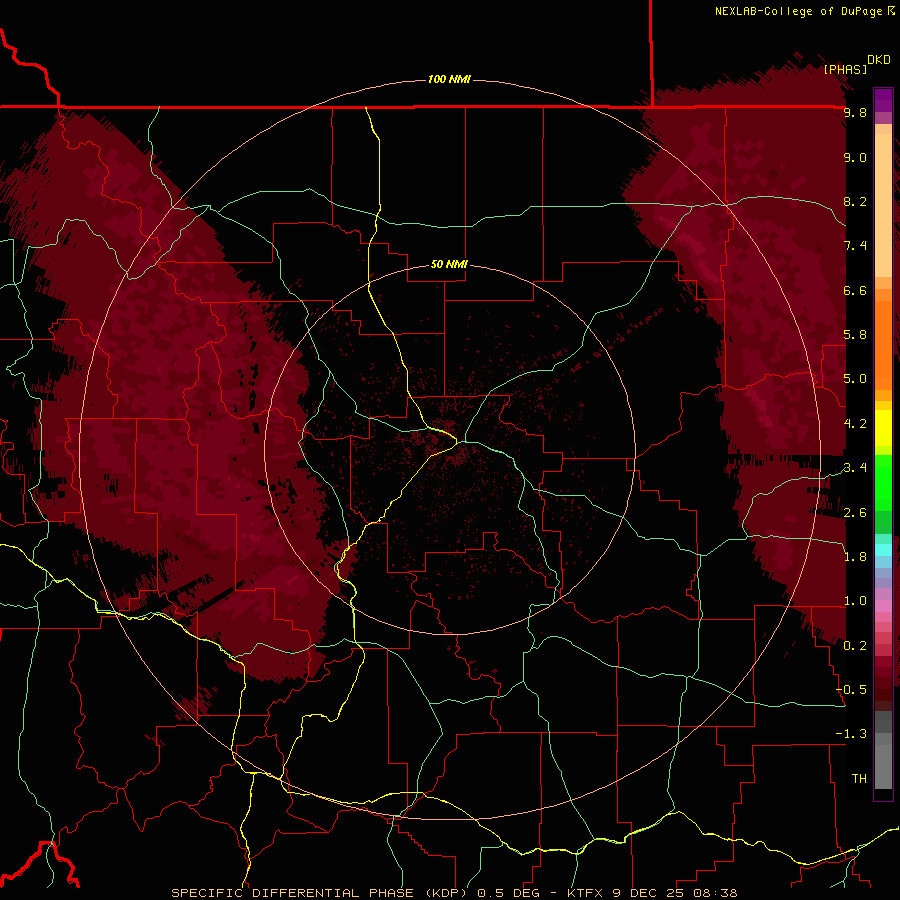This screenshot has width=900, height=900.
Task: Select the 100 NMI range ring label
Action: point(449,79)
